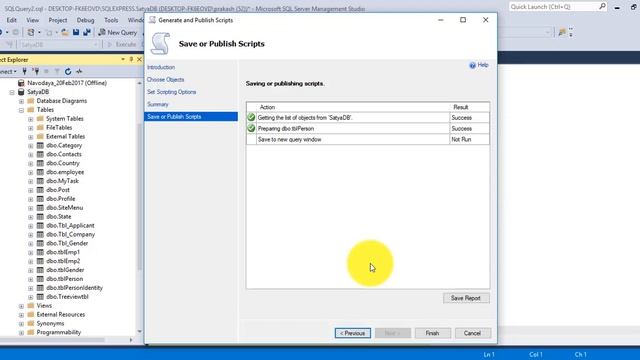Click Save Report button
Screen dimensions: 640x360
coord(466,298)
